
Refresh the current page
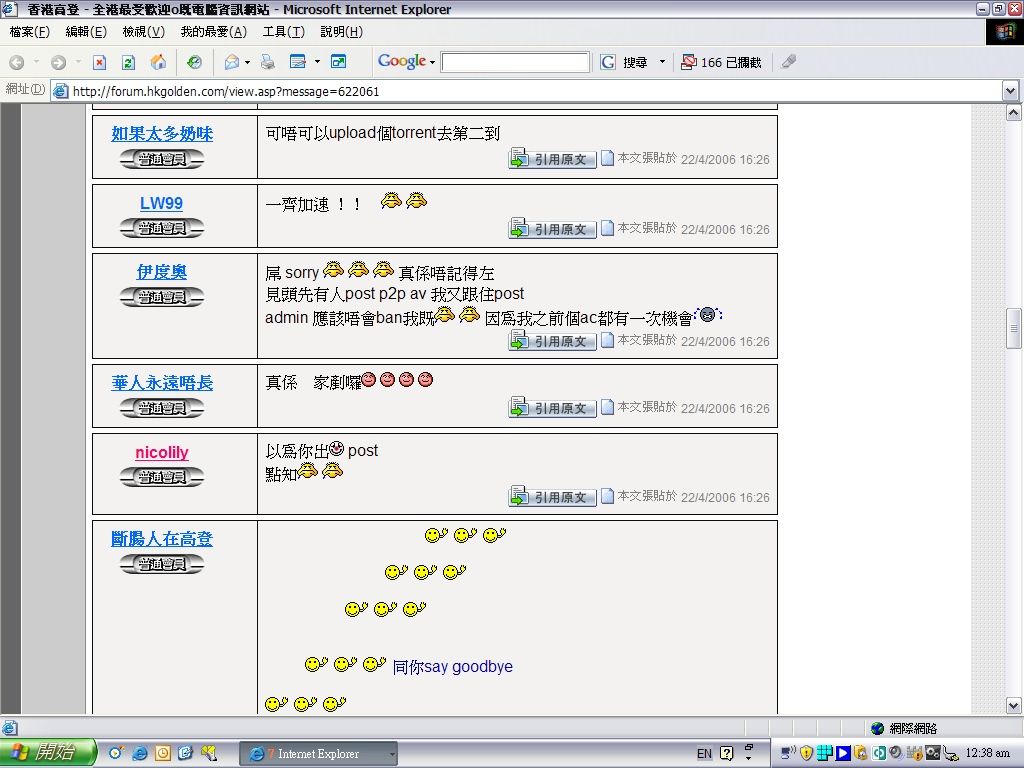pyautogui.click(x=128, y=62)
